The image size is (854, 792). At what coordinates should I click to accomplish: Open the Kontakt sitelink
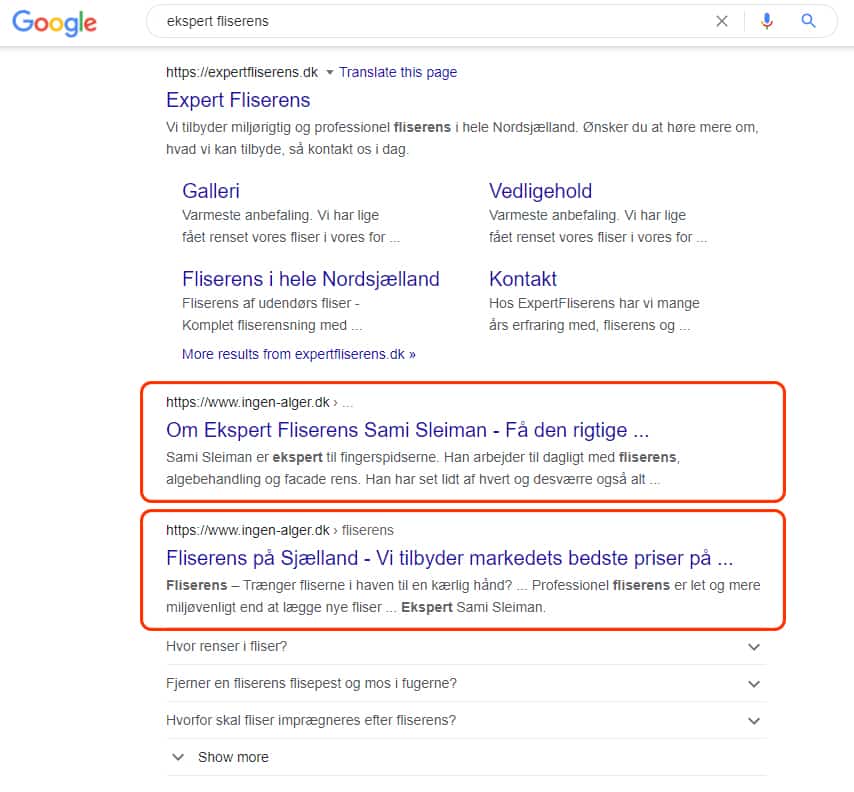[523, 279]
